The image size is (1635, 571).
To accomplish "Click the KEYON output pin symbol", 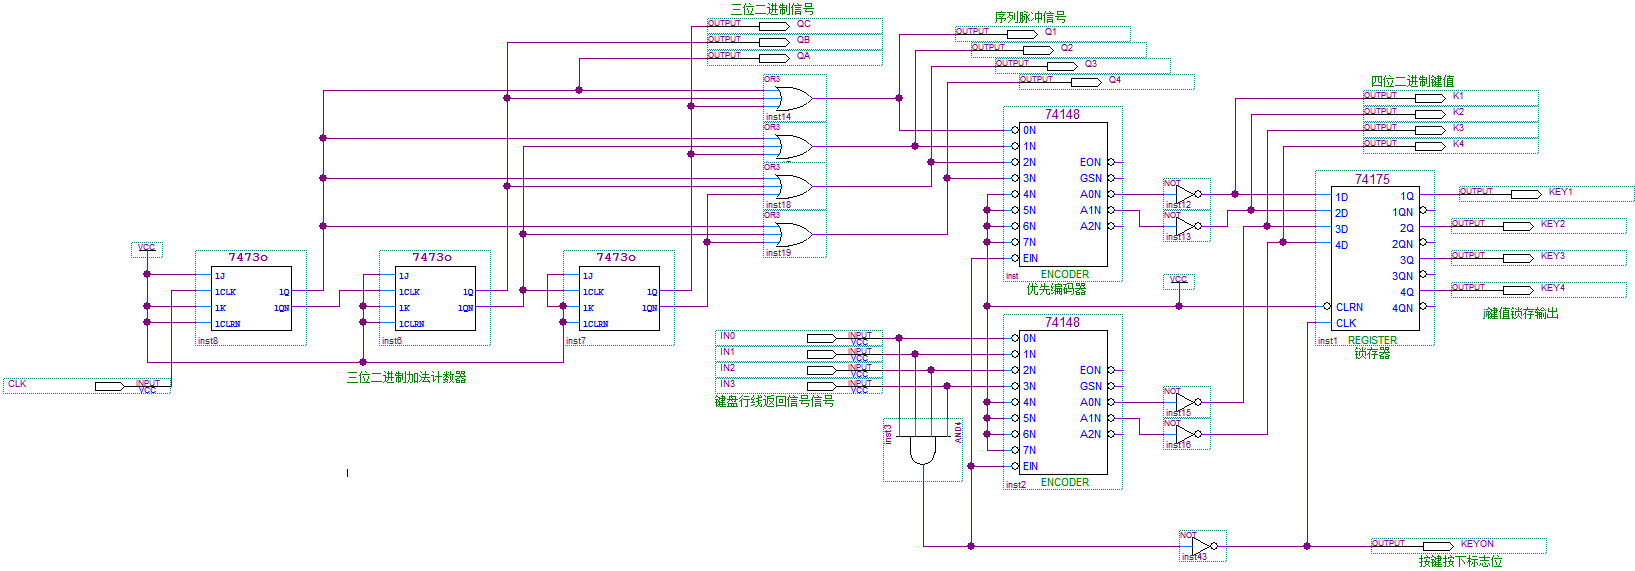I will click(1438, 546).
